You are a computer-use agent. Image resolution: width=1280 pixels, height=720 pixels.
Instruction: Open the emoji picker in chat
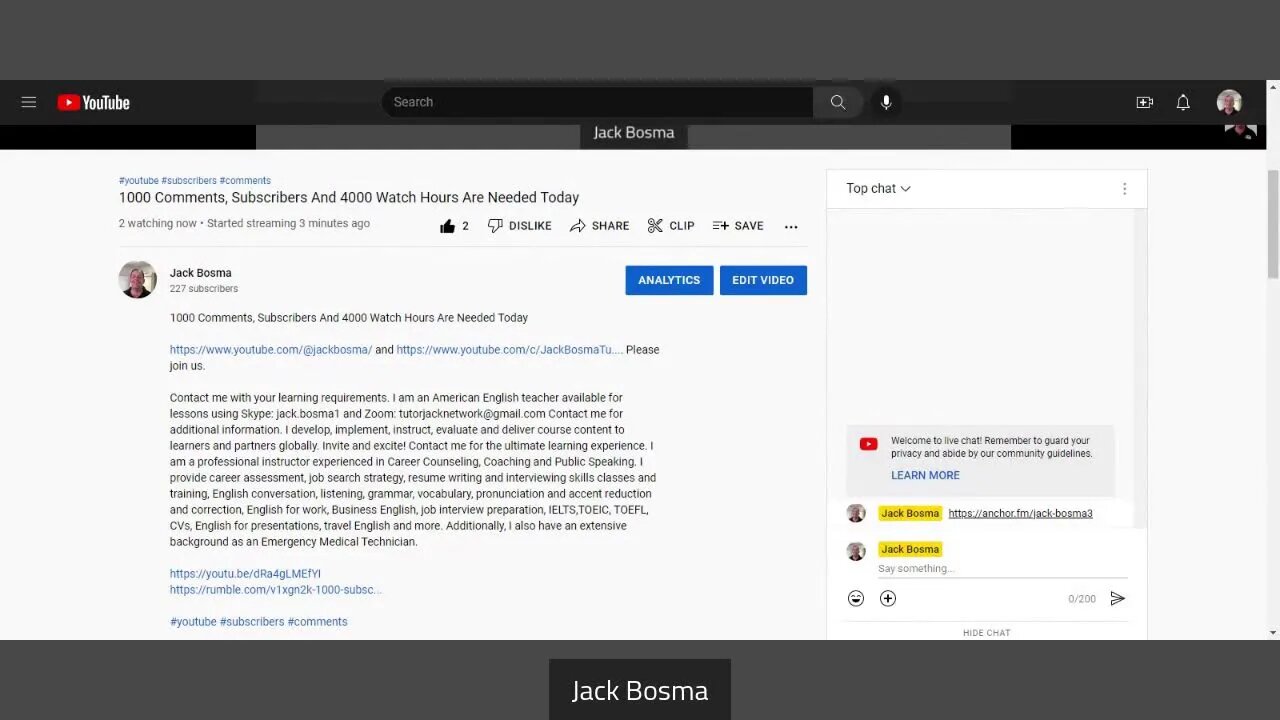(856, 598)
